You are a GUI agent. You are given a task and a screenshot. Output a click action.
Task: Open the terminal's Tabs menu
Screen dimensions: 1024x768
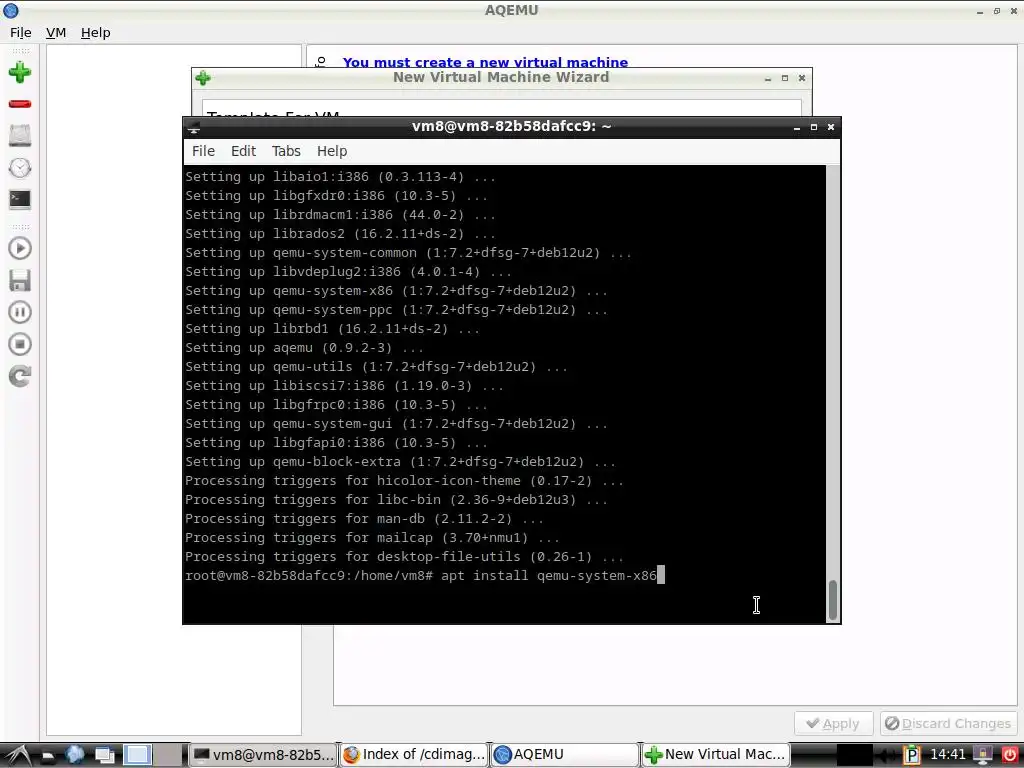click(286, 151)
